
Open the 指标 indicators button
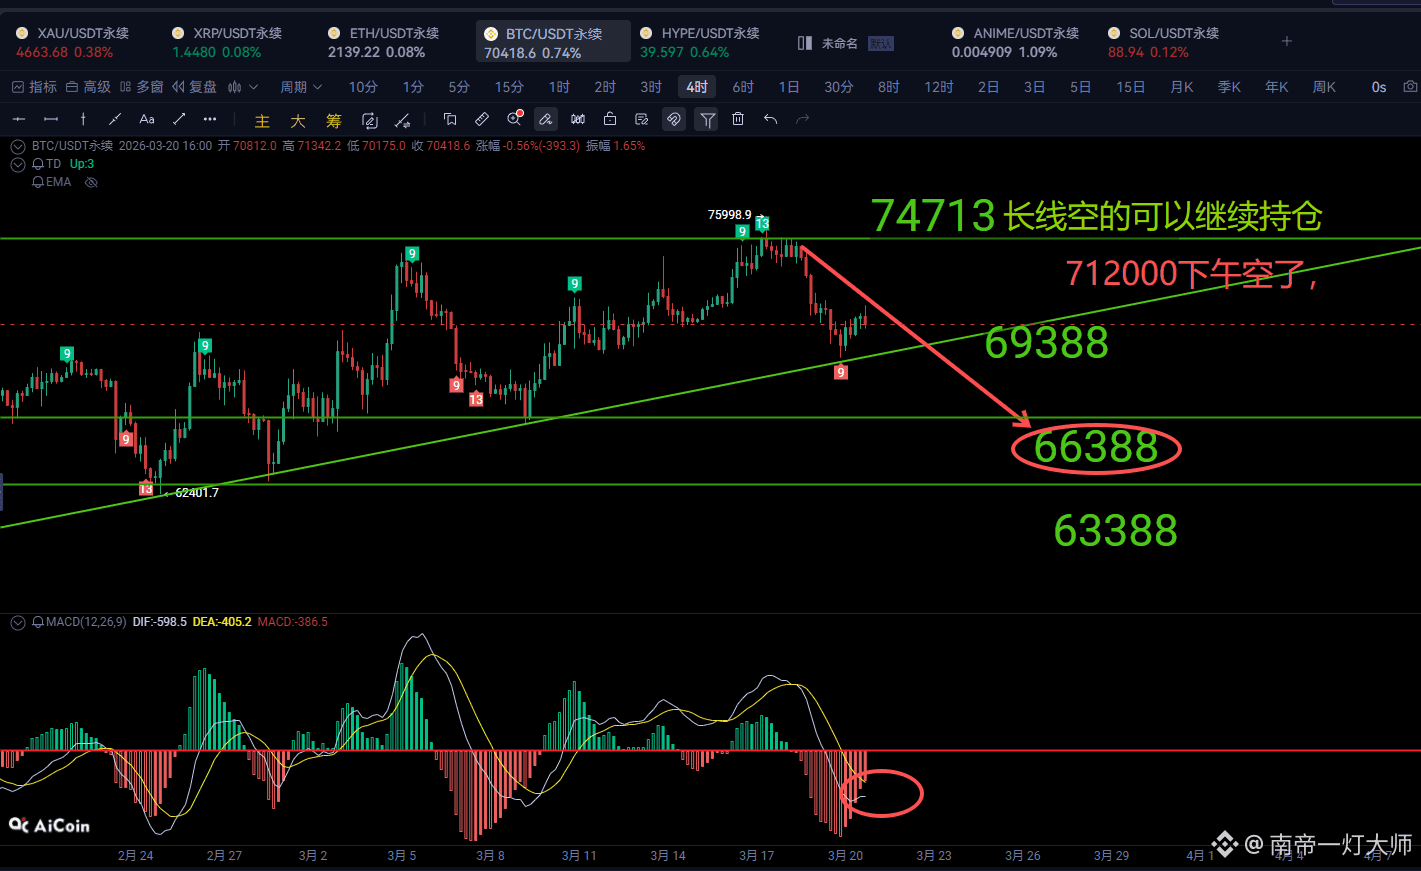tap(34, 87)
